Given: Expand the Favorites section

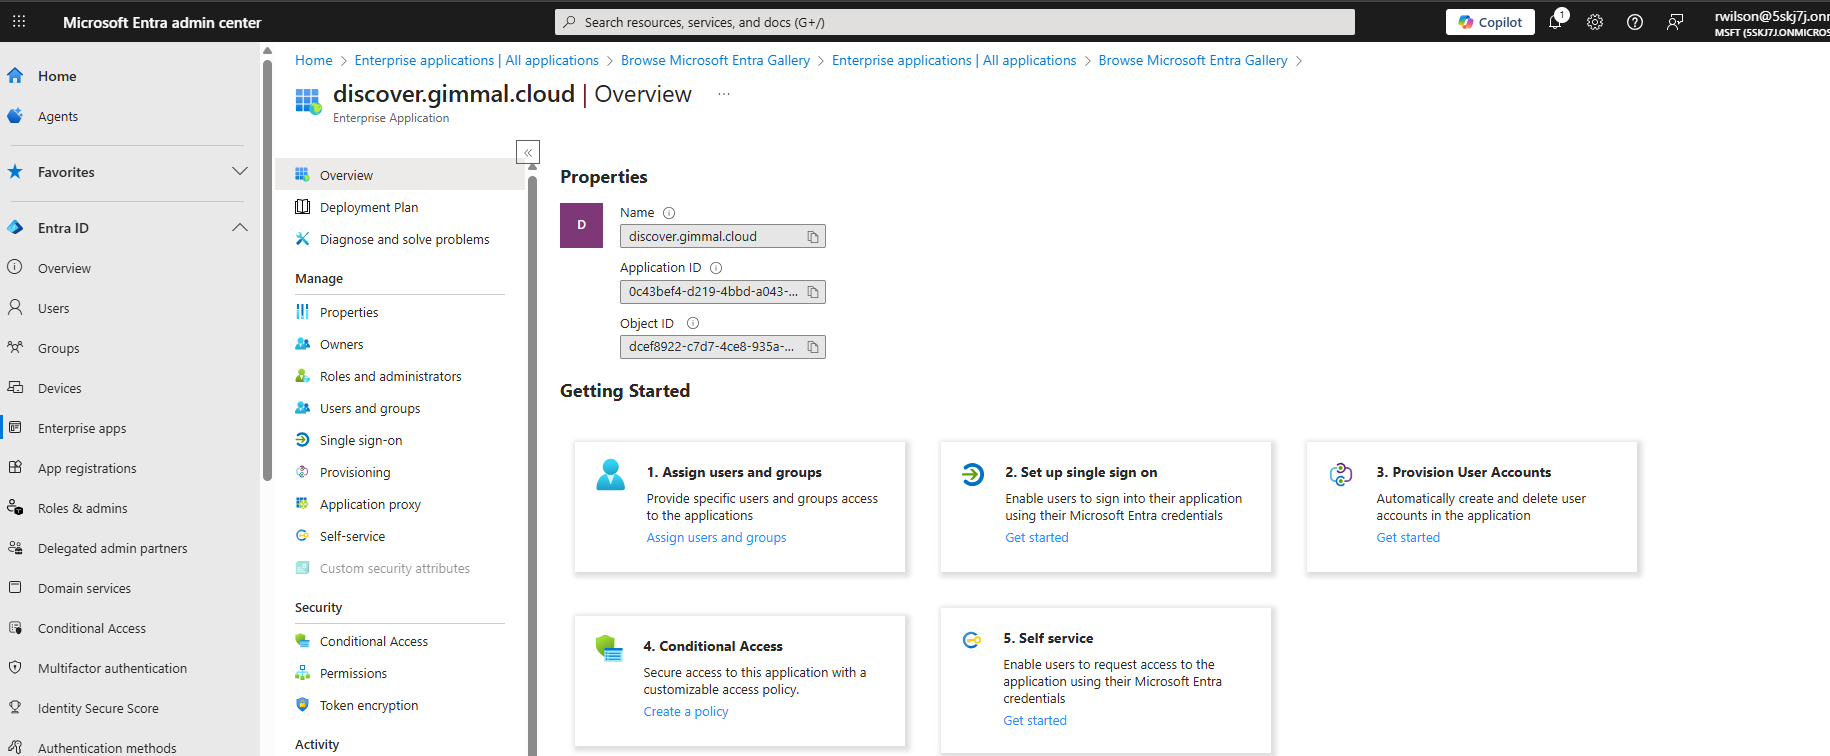Looking at the screenshot, I should [240, 172].
